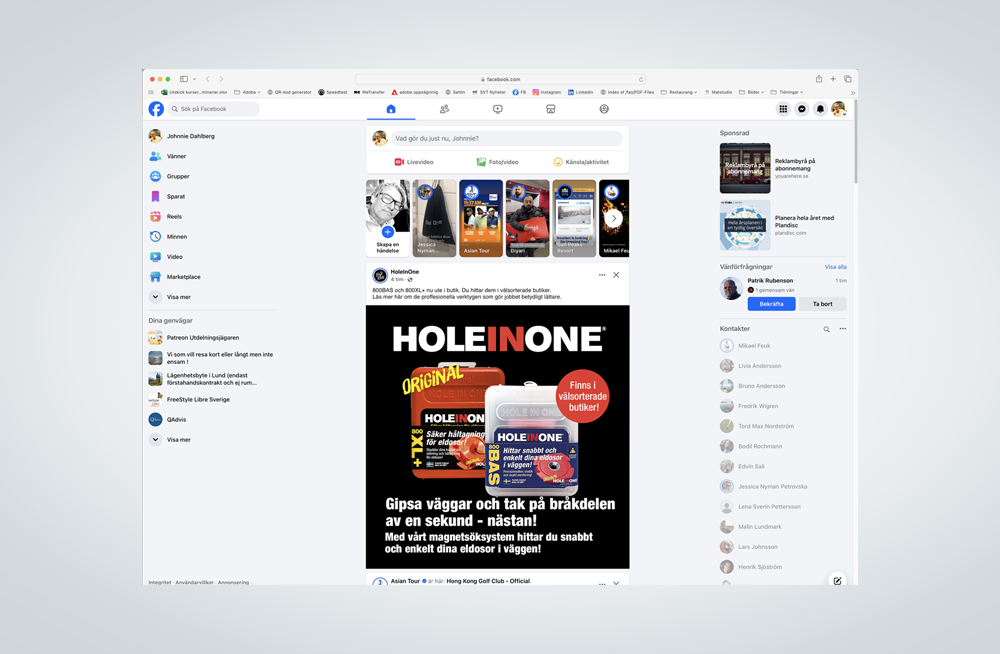Show next stories with arrow button
Image resolution: width=1000 pixels, height=654 pixels.
614,218
